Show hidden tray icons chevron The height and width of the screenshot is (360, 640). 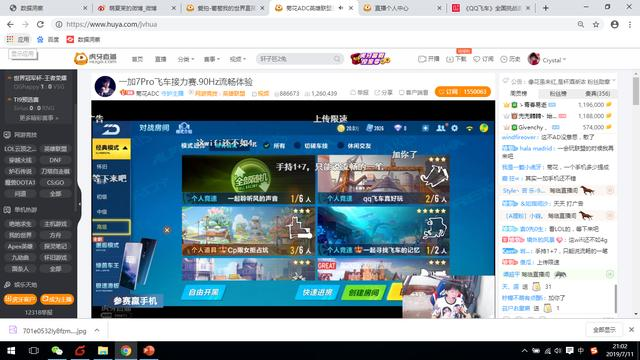pyautogui.click(x=524, y=351)
